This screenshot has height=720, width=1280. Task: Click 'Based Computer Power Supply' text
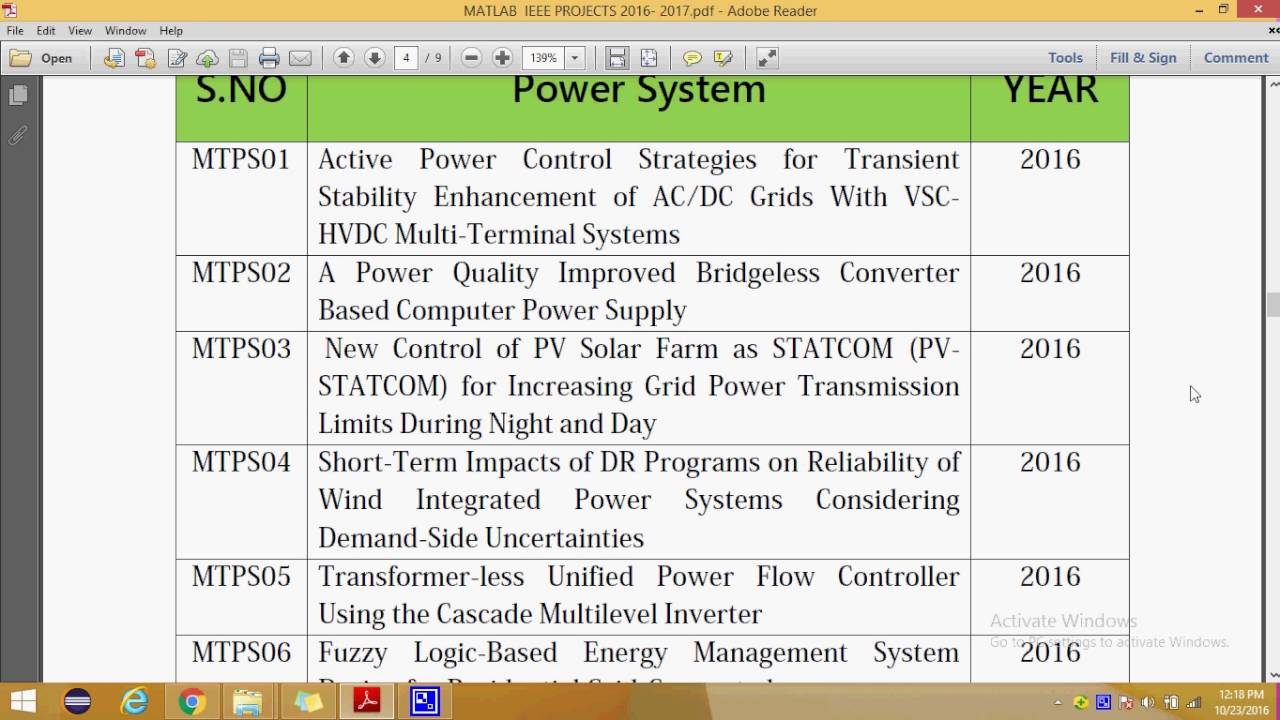(x=502, y=311)
